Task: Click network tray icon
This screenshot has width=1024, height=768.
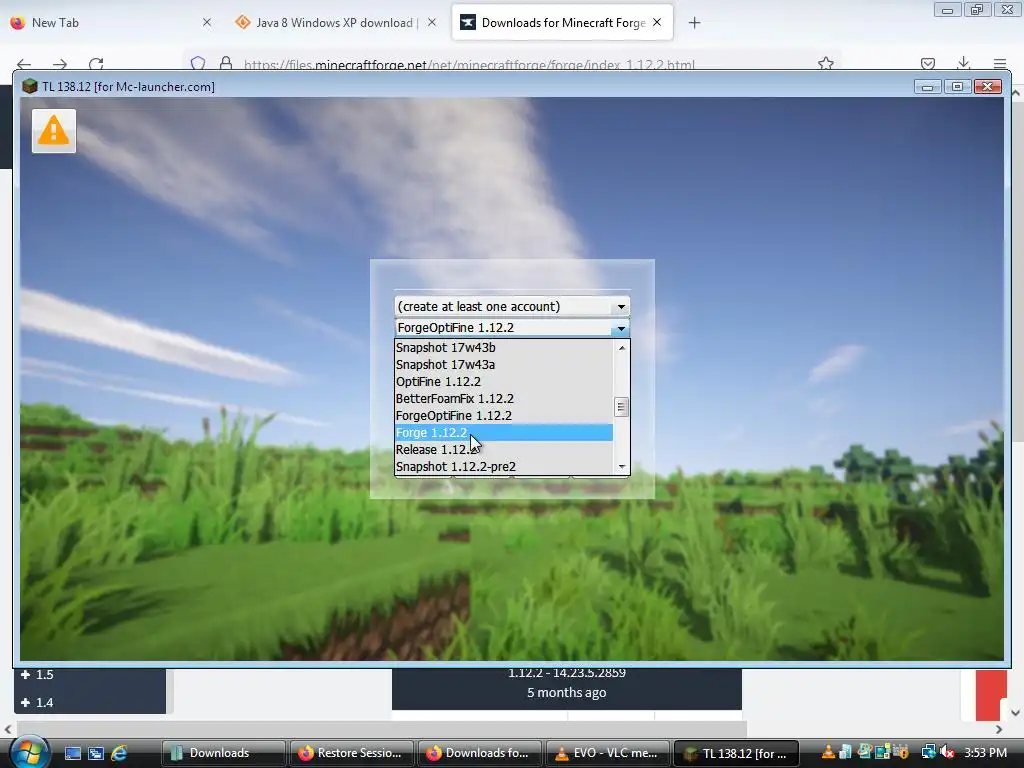Action: click(x=928, y=753)
